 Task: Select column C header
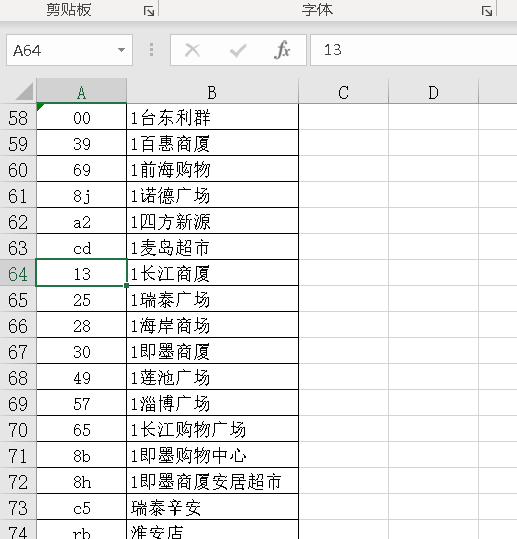(x=343, y=91)
